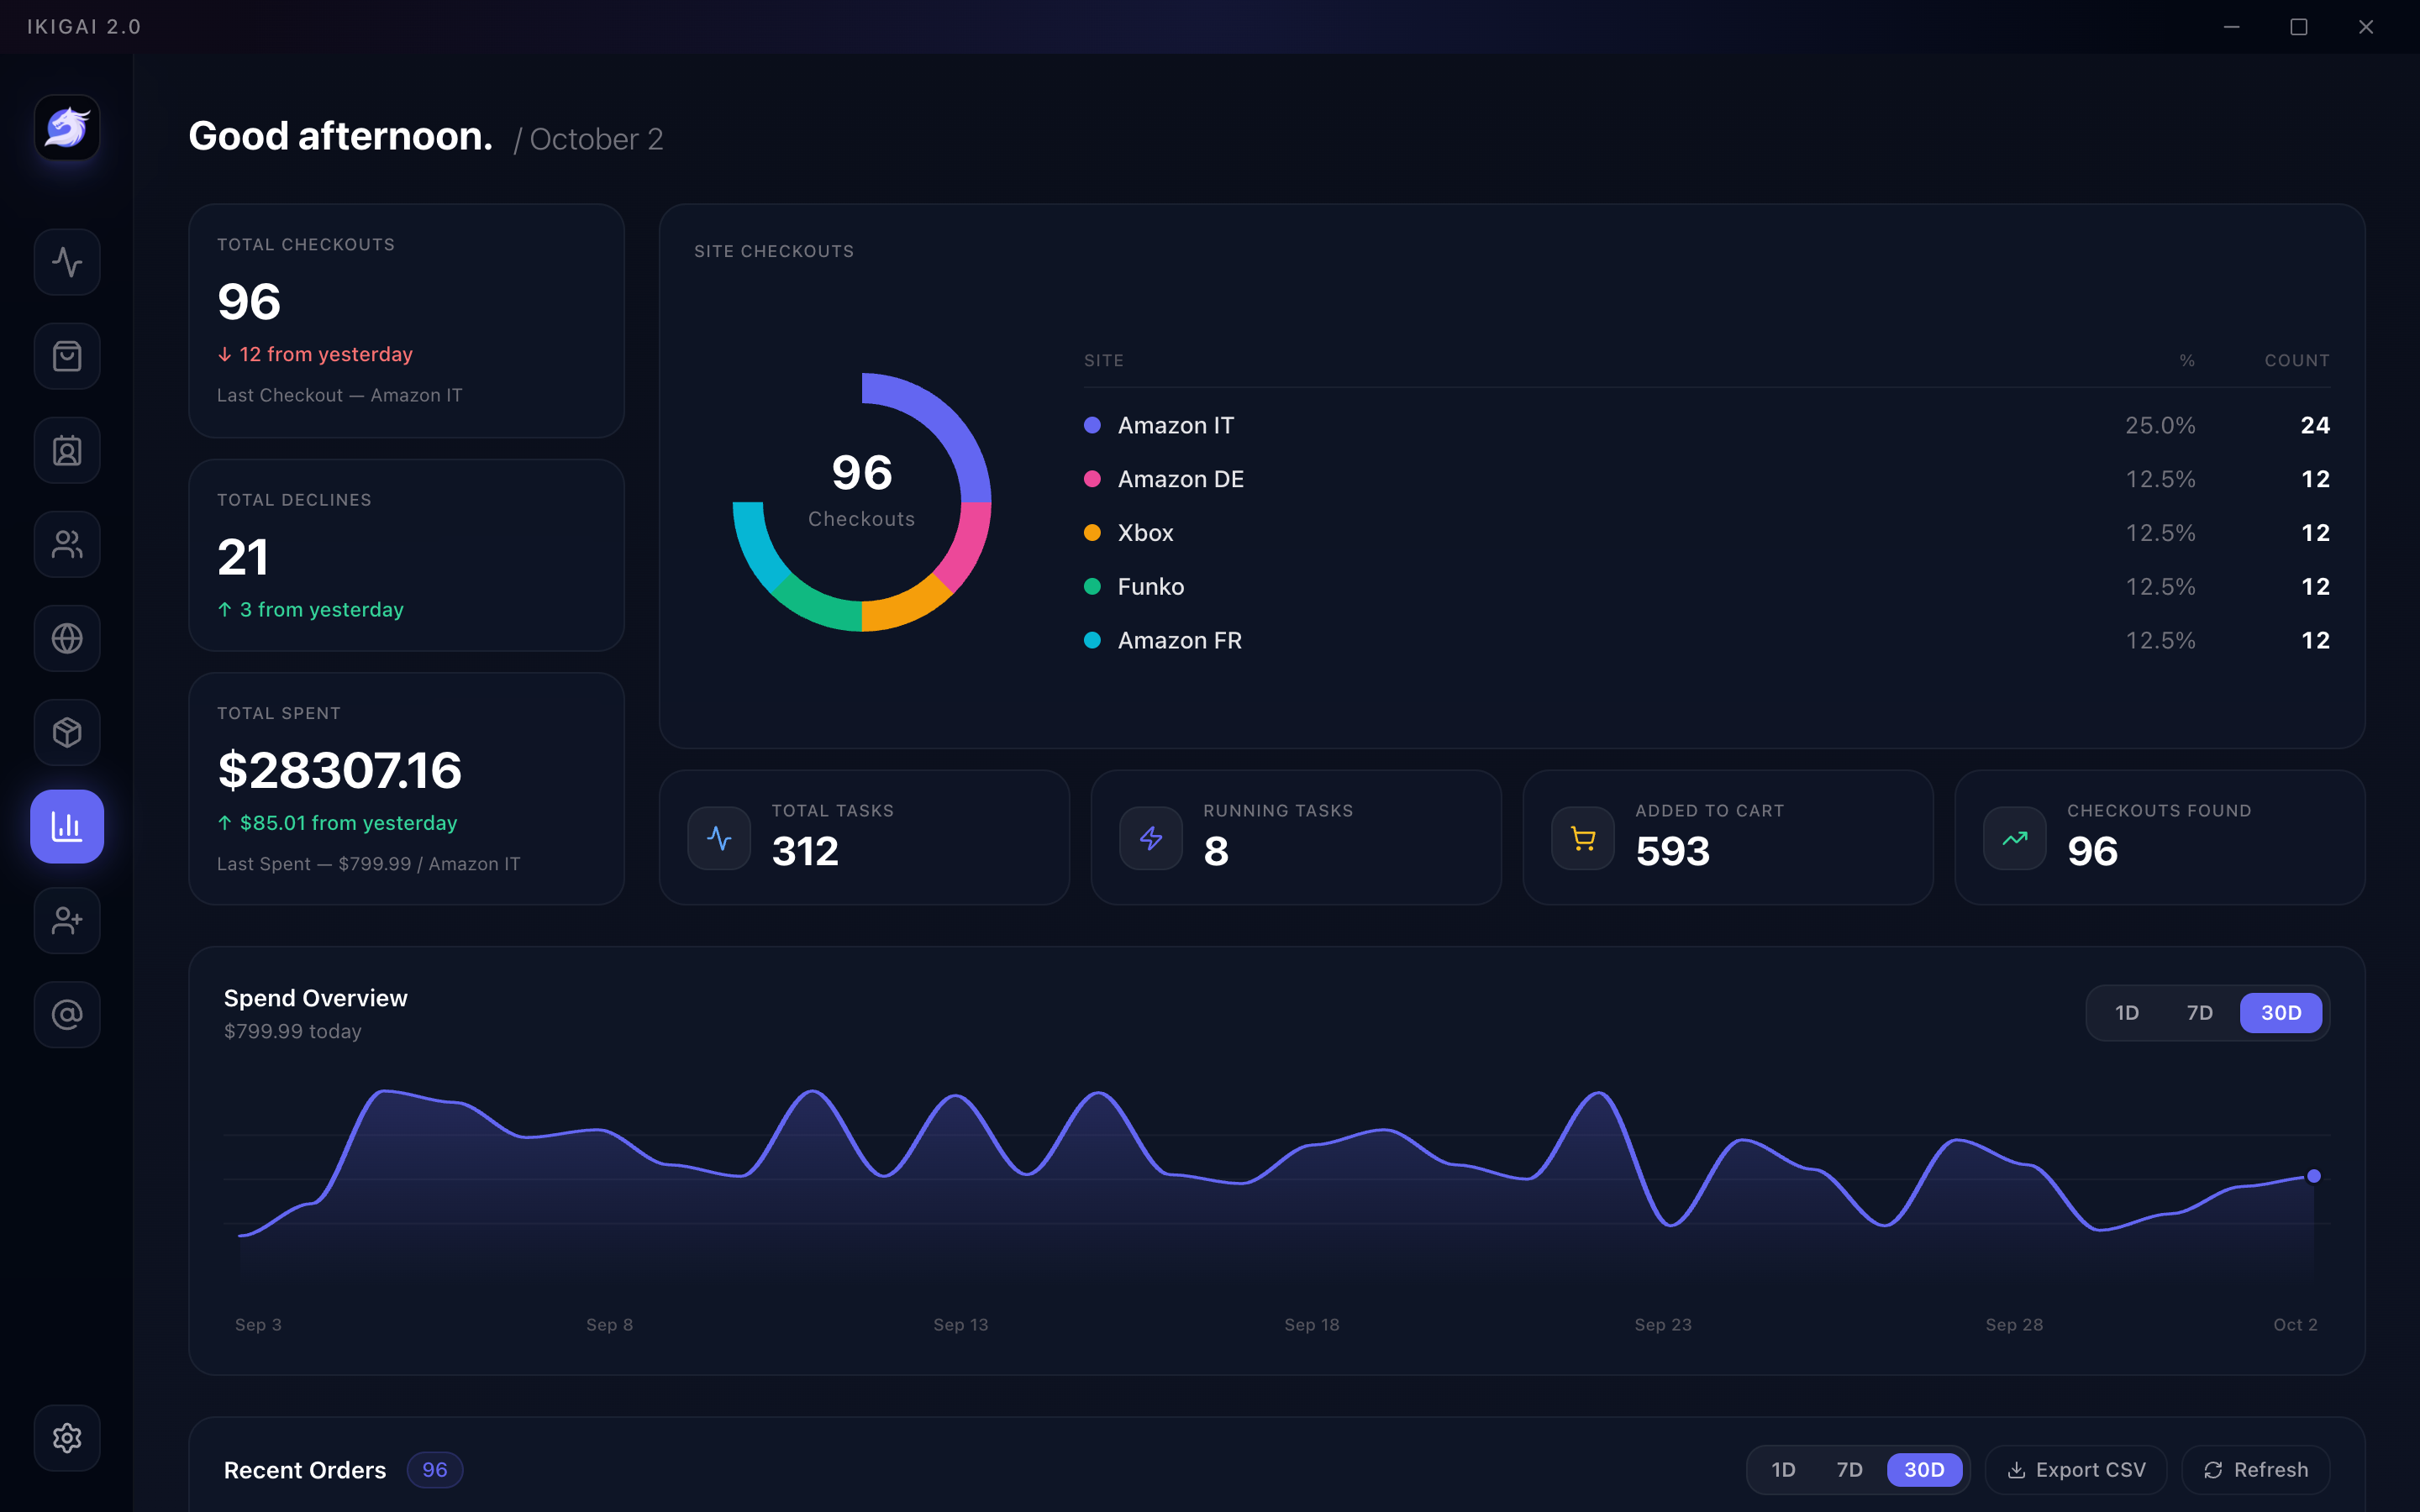Screen dimensions: 2420x1512
Task: Open the package box sidebar icon
Action: coord(67,732)
